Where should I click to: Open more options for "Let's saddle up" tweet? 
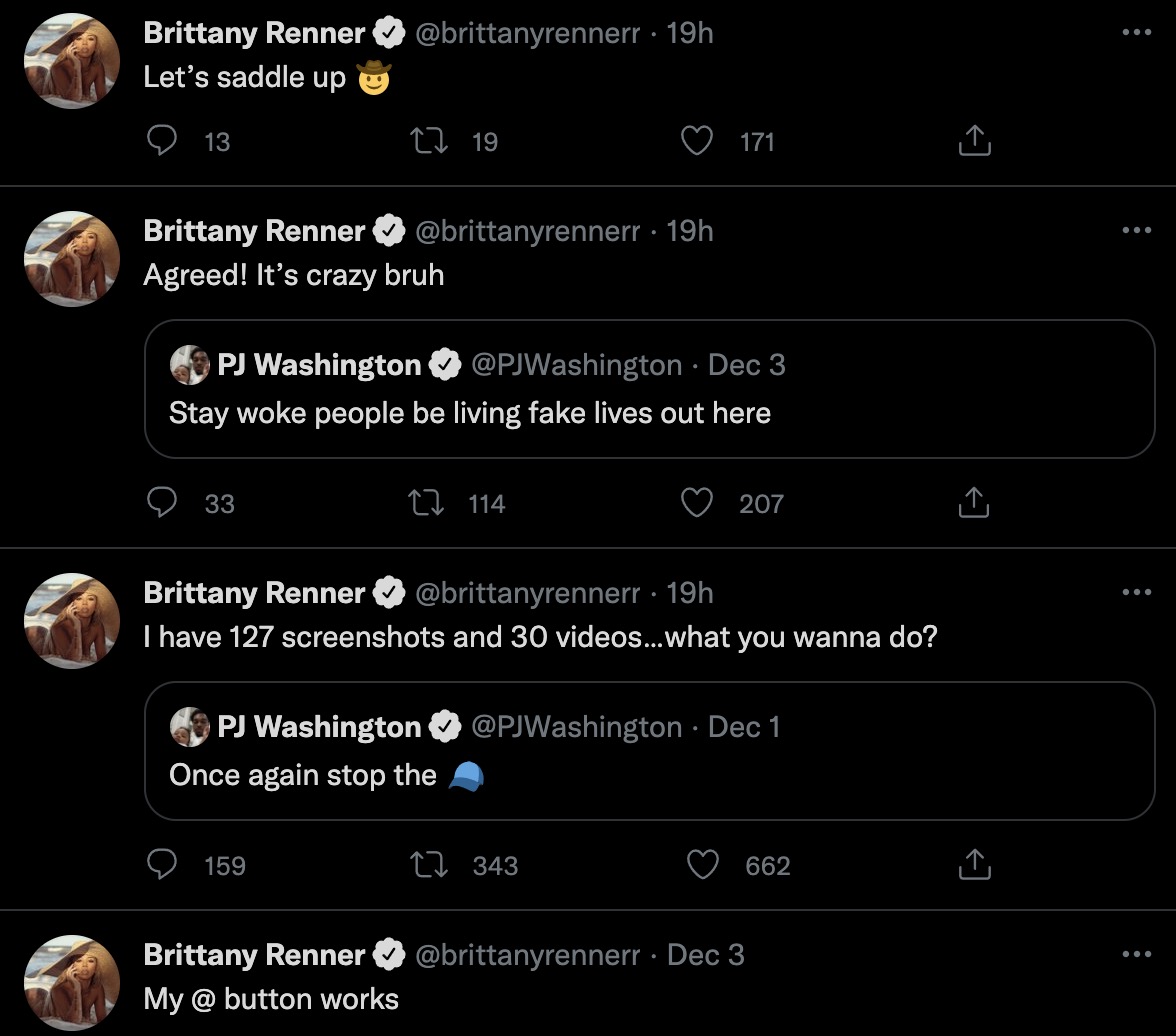[x=1137, y=33]
